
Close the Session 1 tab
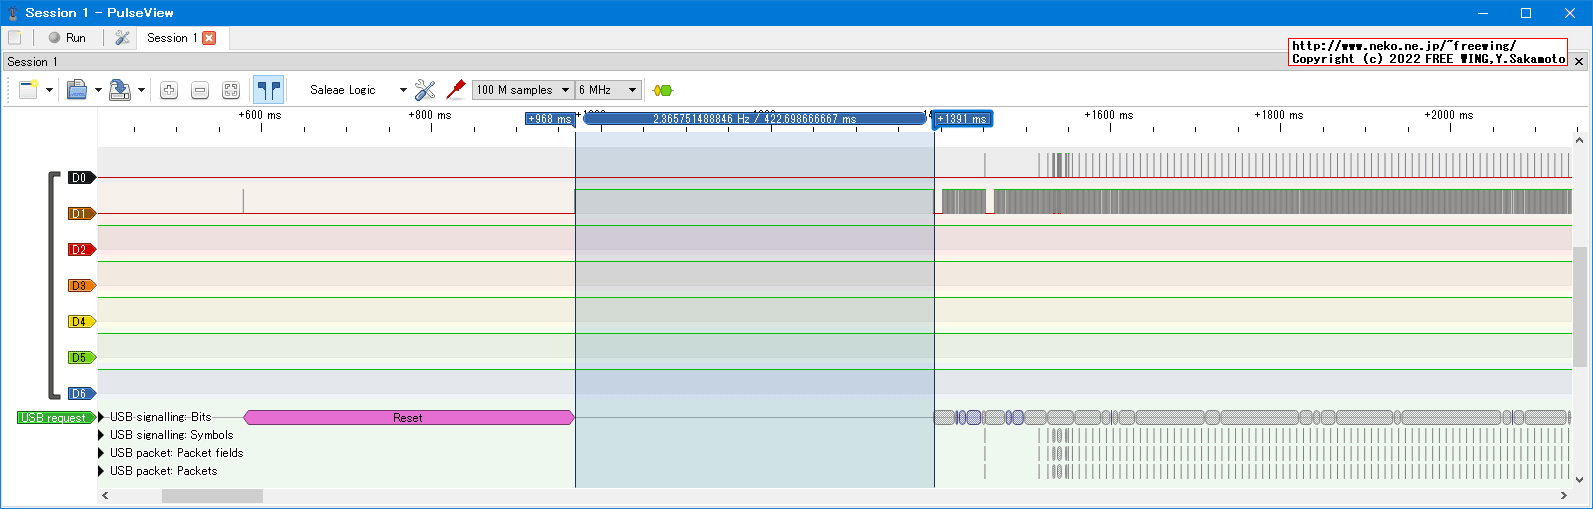coord(209,38)
